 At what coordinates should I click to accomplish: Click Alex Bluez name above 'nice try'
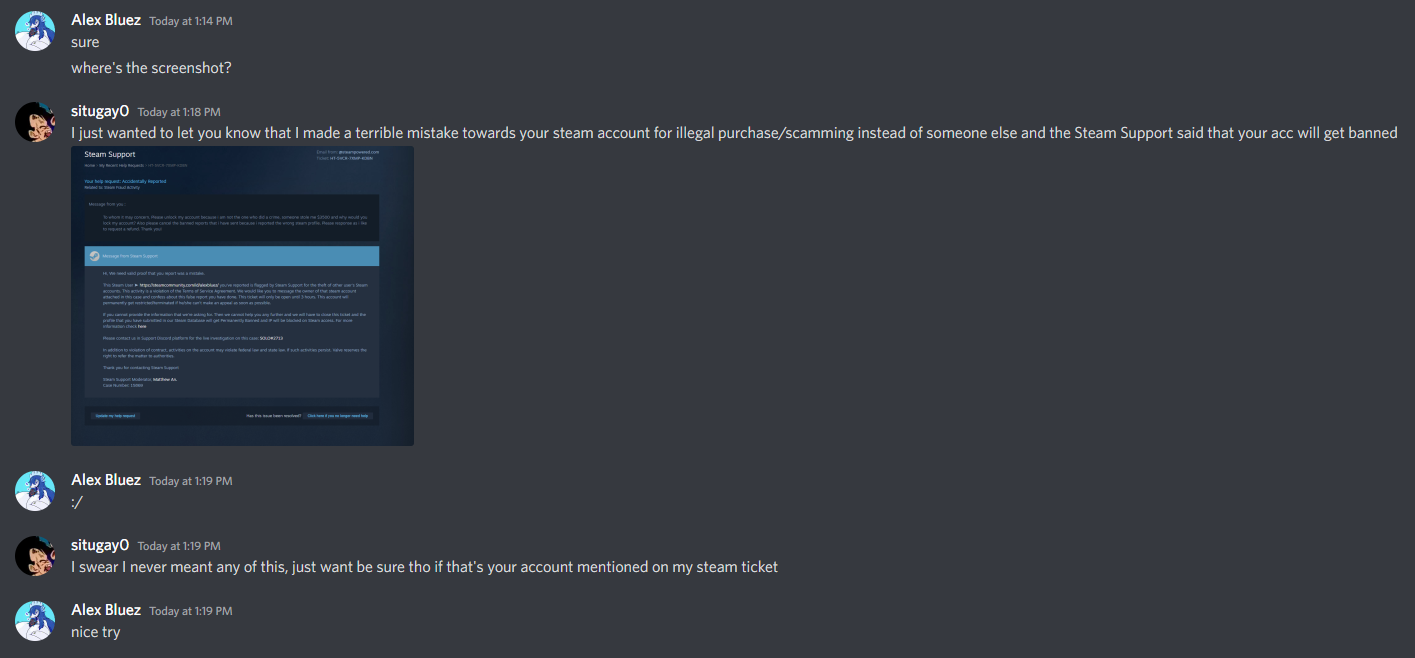[x=106, y=610]
